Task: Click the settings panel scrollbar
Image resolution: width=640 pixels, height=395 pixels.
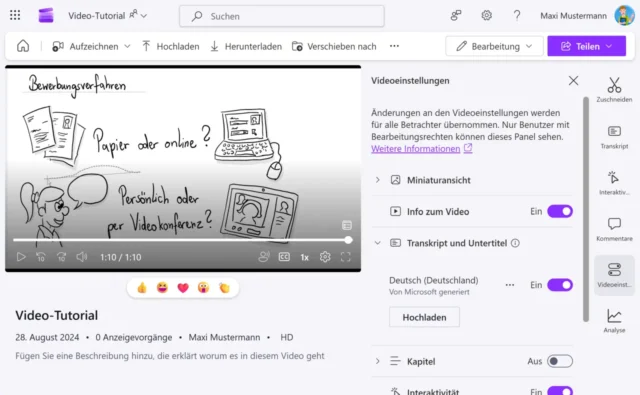Action: click(x=586, y=209)
